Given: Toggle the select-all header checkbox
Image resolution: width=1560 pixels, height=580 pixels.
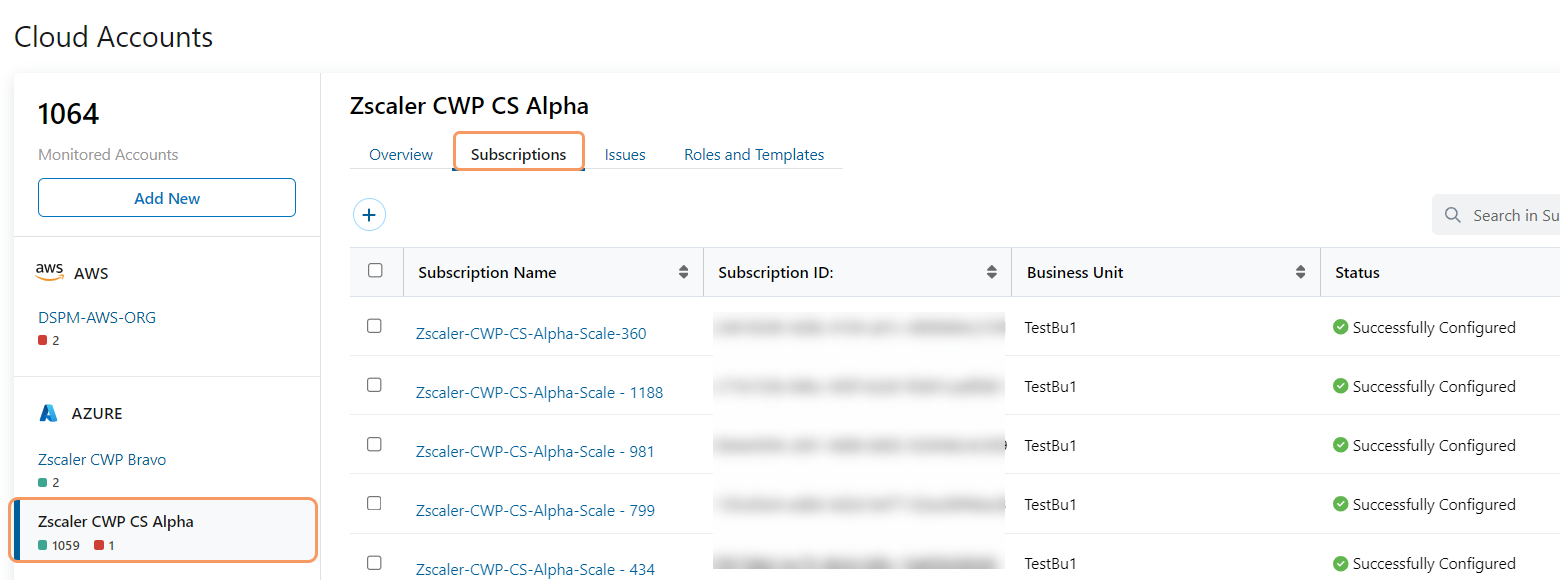Looking at the screenshot, I should click(x=375, y=270).
